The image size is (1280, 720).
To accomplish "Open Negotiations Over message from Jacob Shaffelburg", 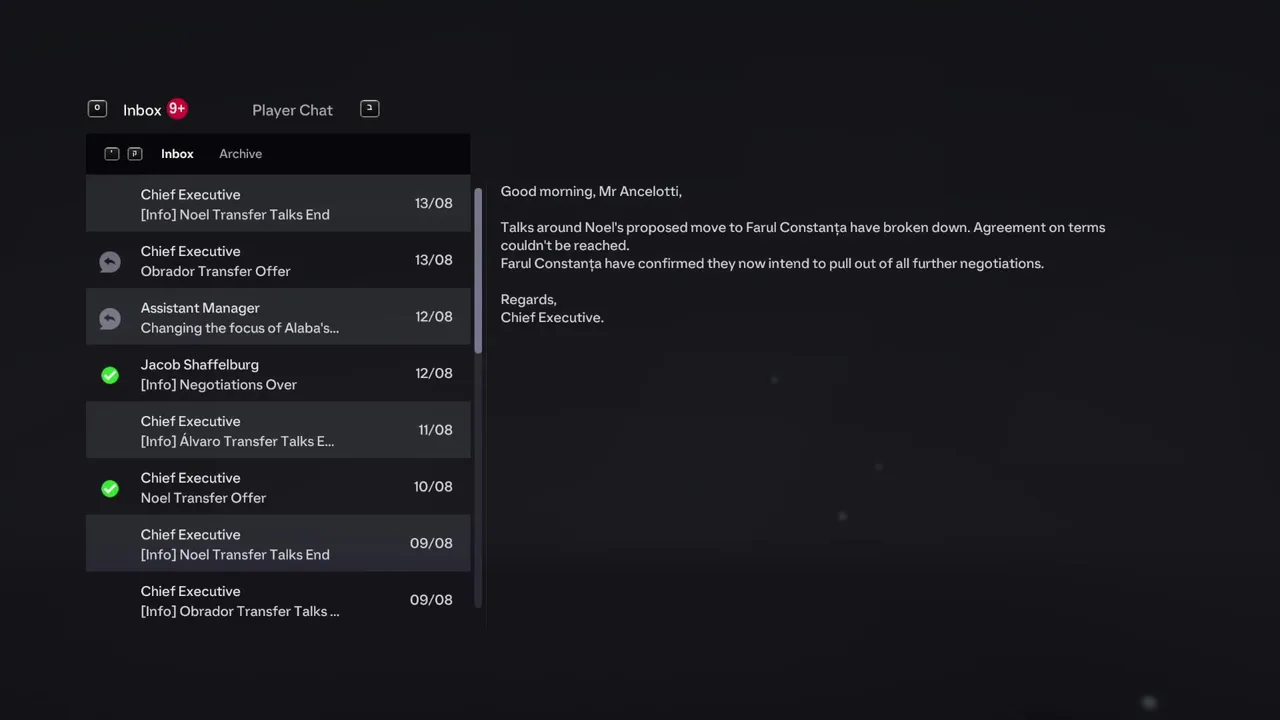I will click(278, 374).
